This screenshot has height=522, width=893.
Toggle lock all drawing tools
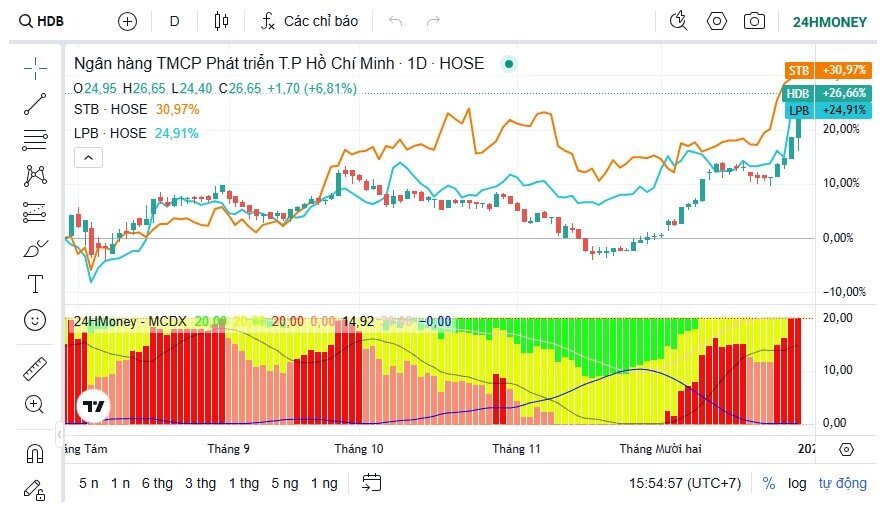35,490
